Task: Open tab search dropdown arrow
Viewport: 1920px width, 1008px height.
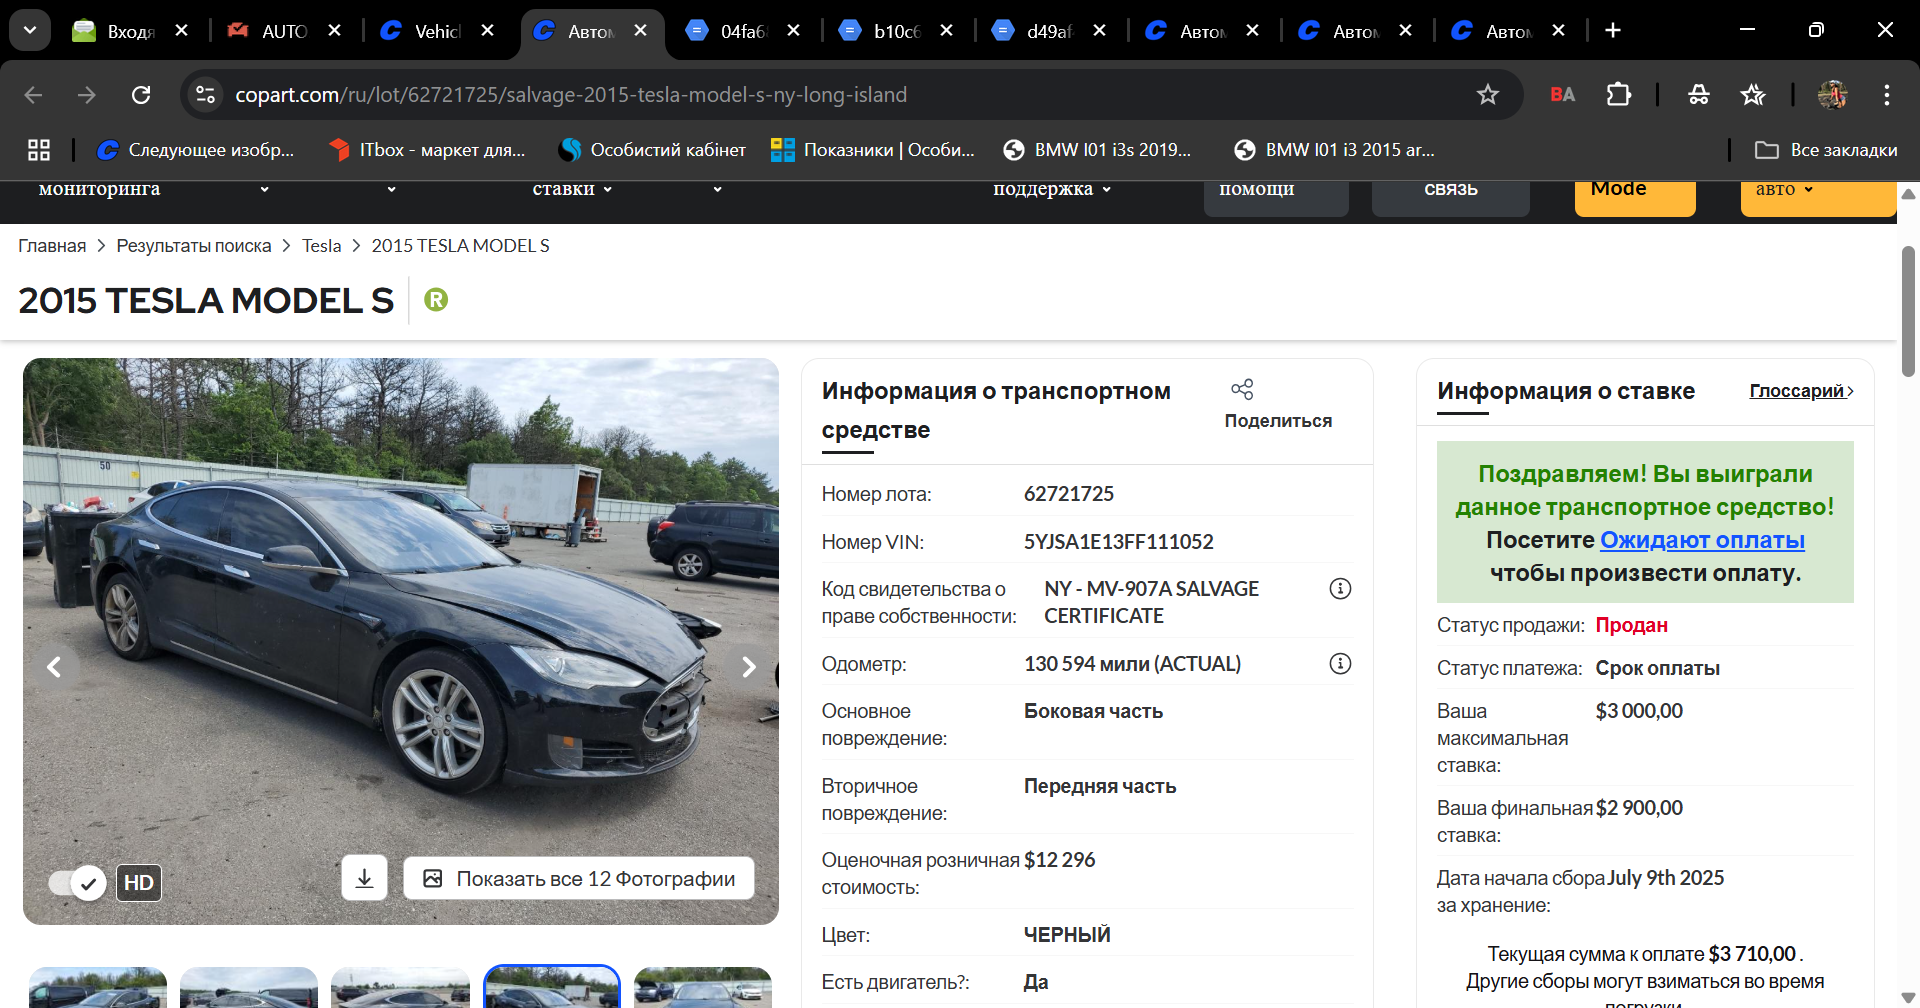Action: click(30, 30)
